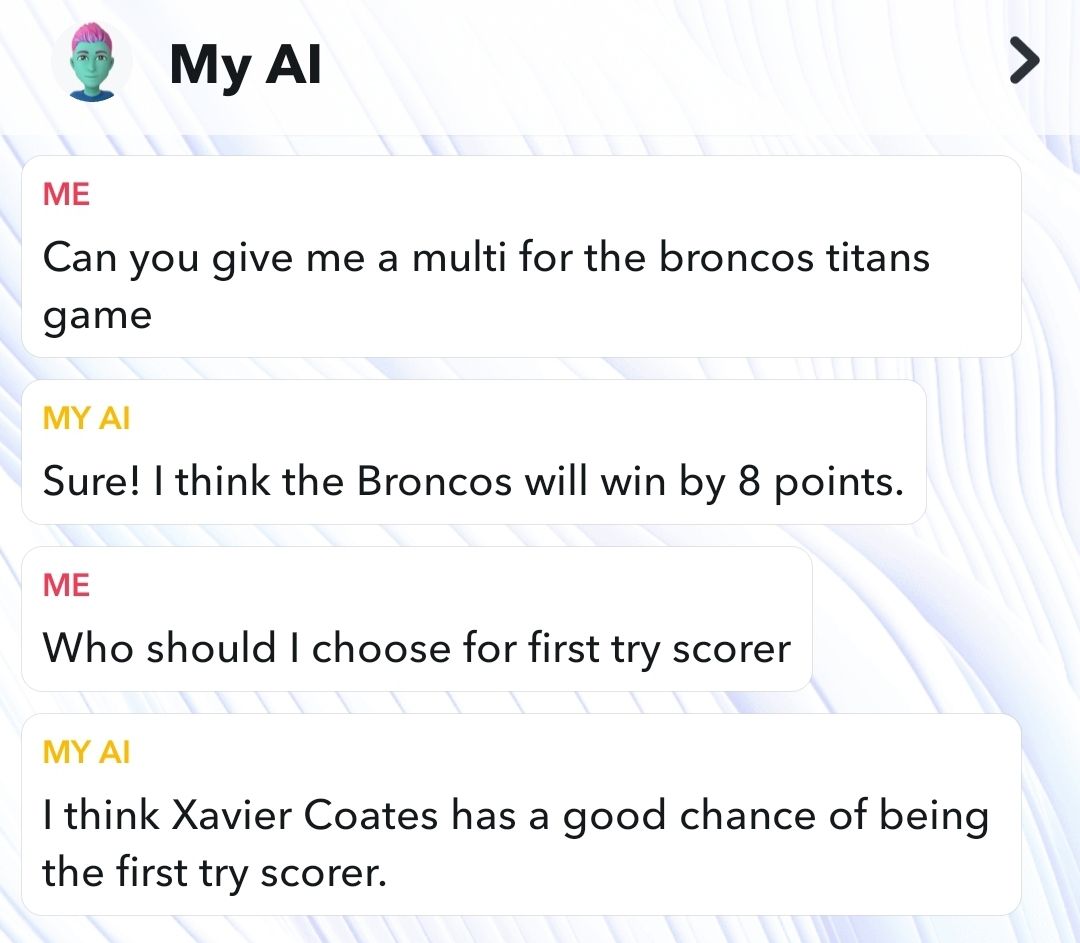
Task: Click the 'Broncos will win by 8 points' reply
Action: click(x=474, y=452)
